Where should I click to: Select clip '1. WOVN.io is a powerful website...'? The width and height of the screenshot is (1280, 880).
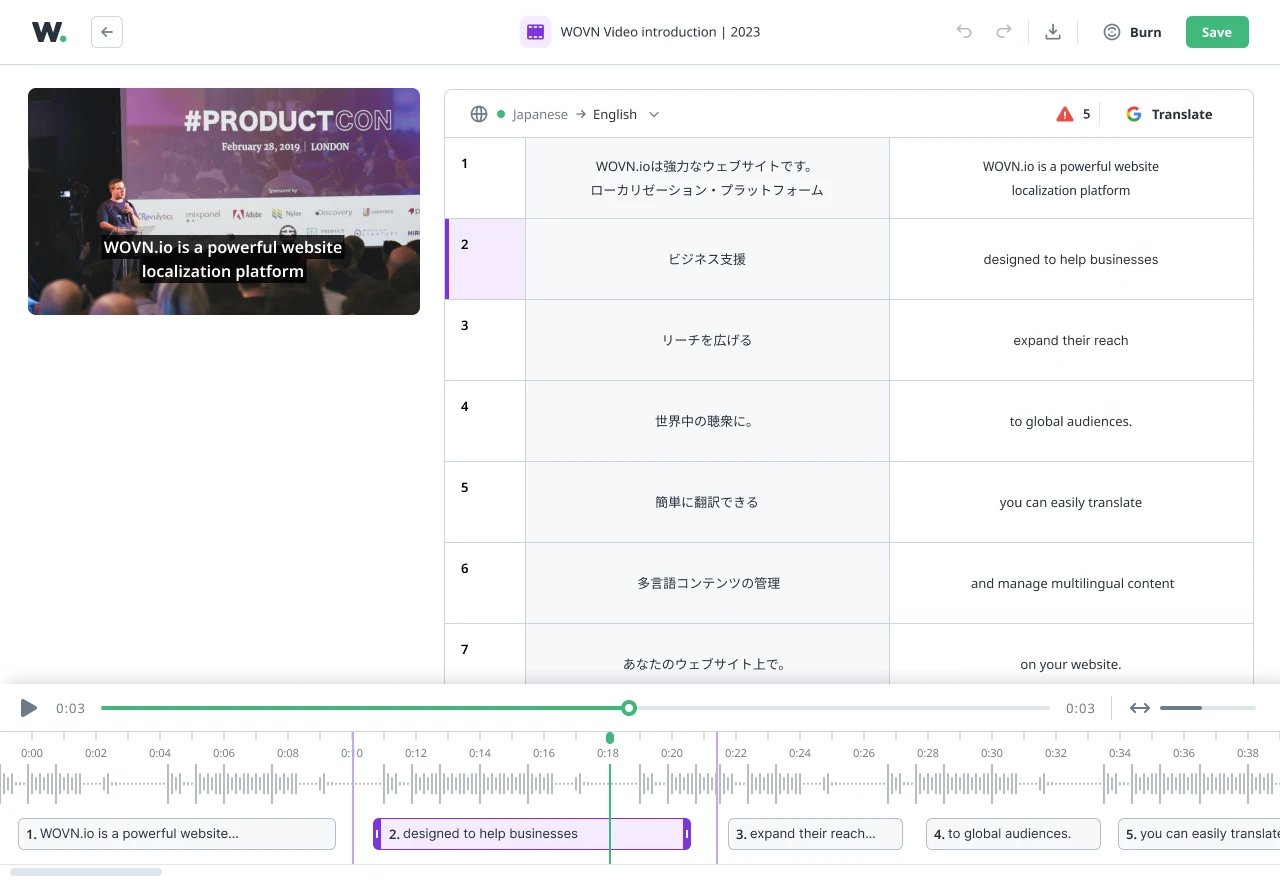pyautogui.click(x=177, y=834)
